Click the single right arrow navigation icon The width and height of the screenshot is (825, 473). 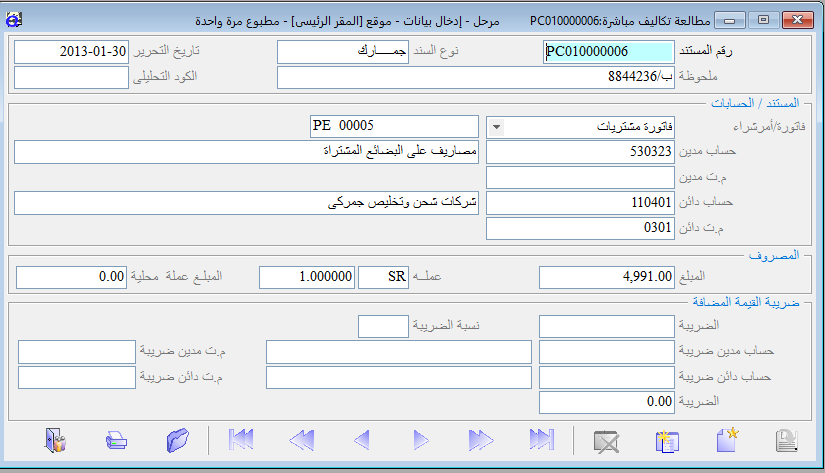(x=421, y=440)
